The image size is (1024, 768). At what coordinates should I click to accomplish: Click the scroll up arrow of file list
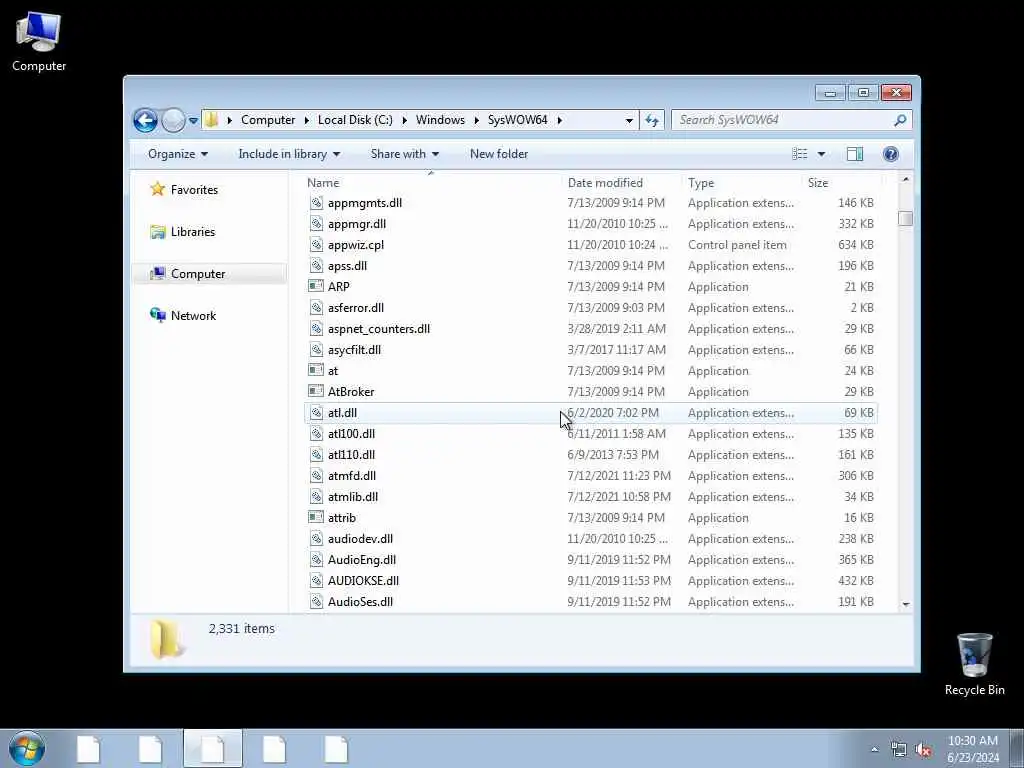click(x=905, y=180)
